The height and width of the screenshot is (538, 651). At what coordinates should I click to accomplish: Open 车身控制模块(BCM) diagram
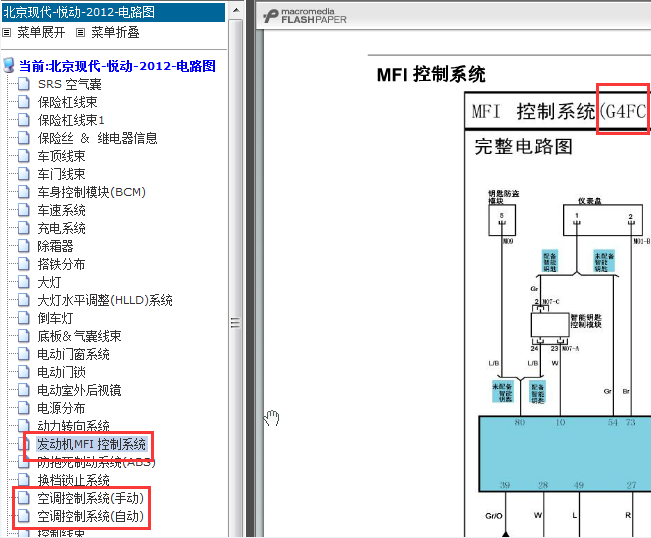pos(92,192)
